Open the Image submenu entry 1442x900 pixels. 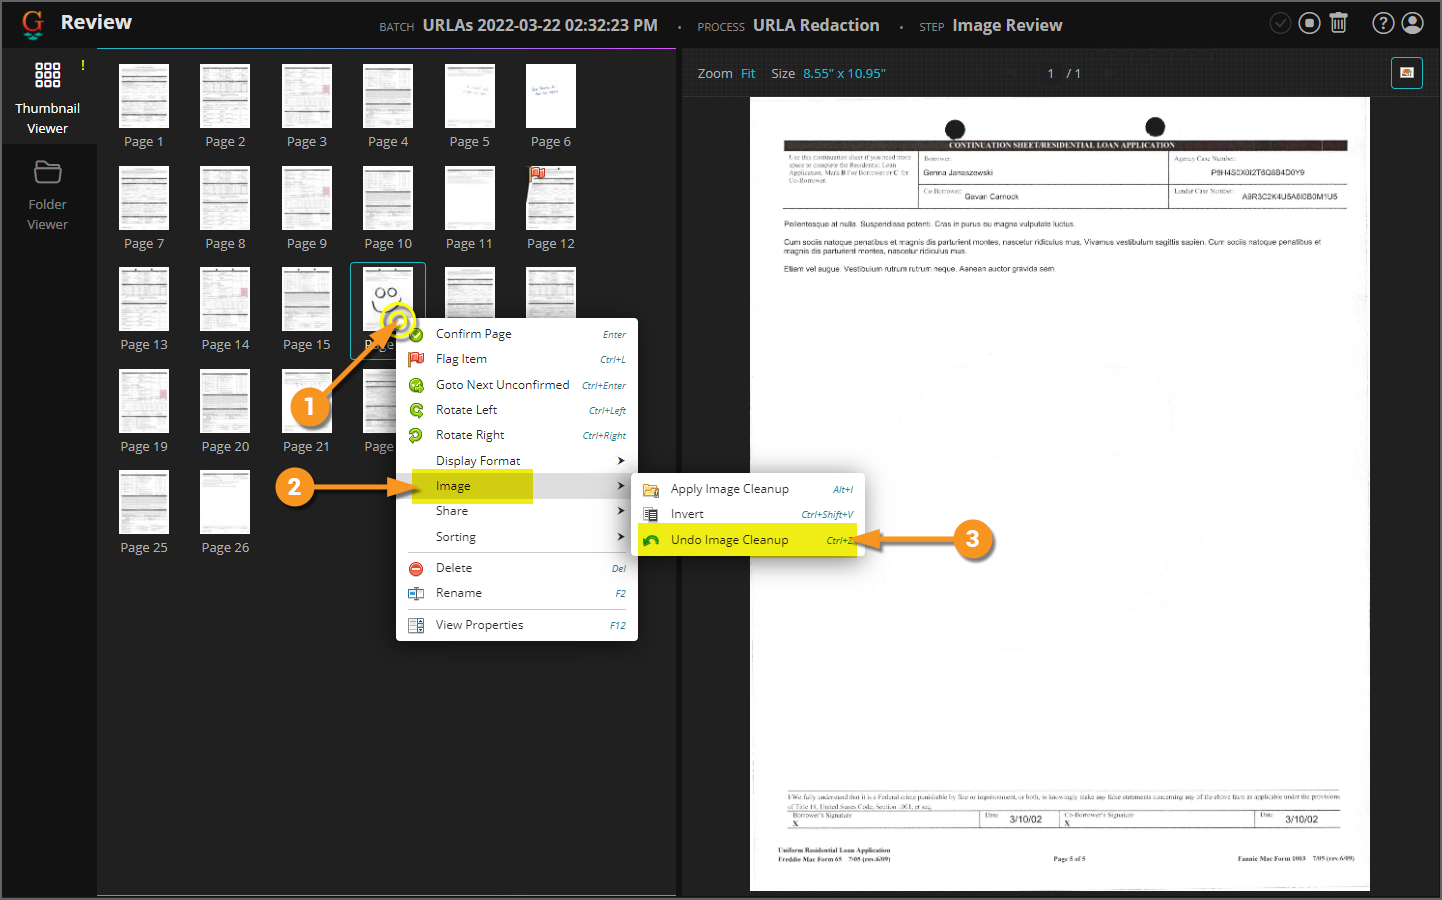(x=517, y=486)
